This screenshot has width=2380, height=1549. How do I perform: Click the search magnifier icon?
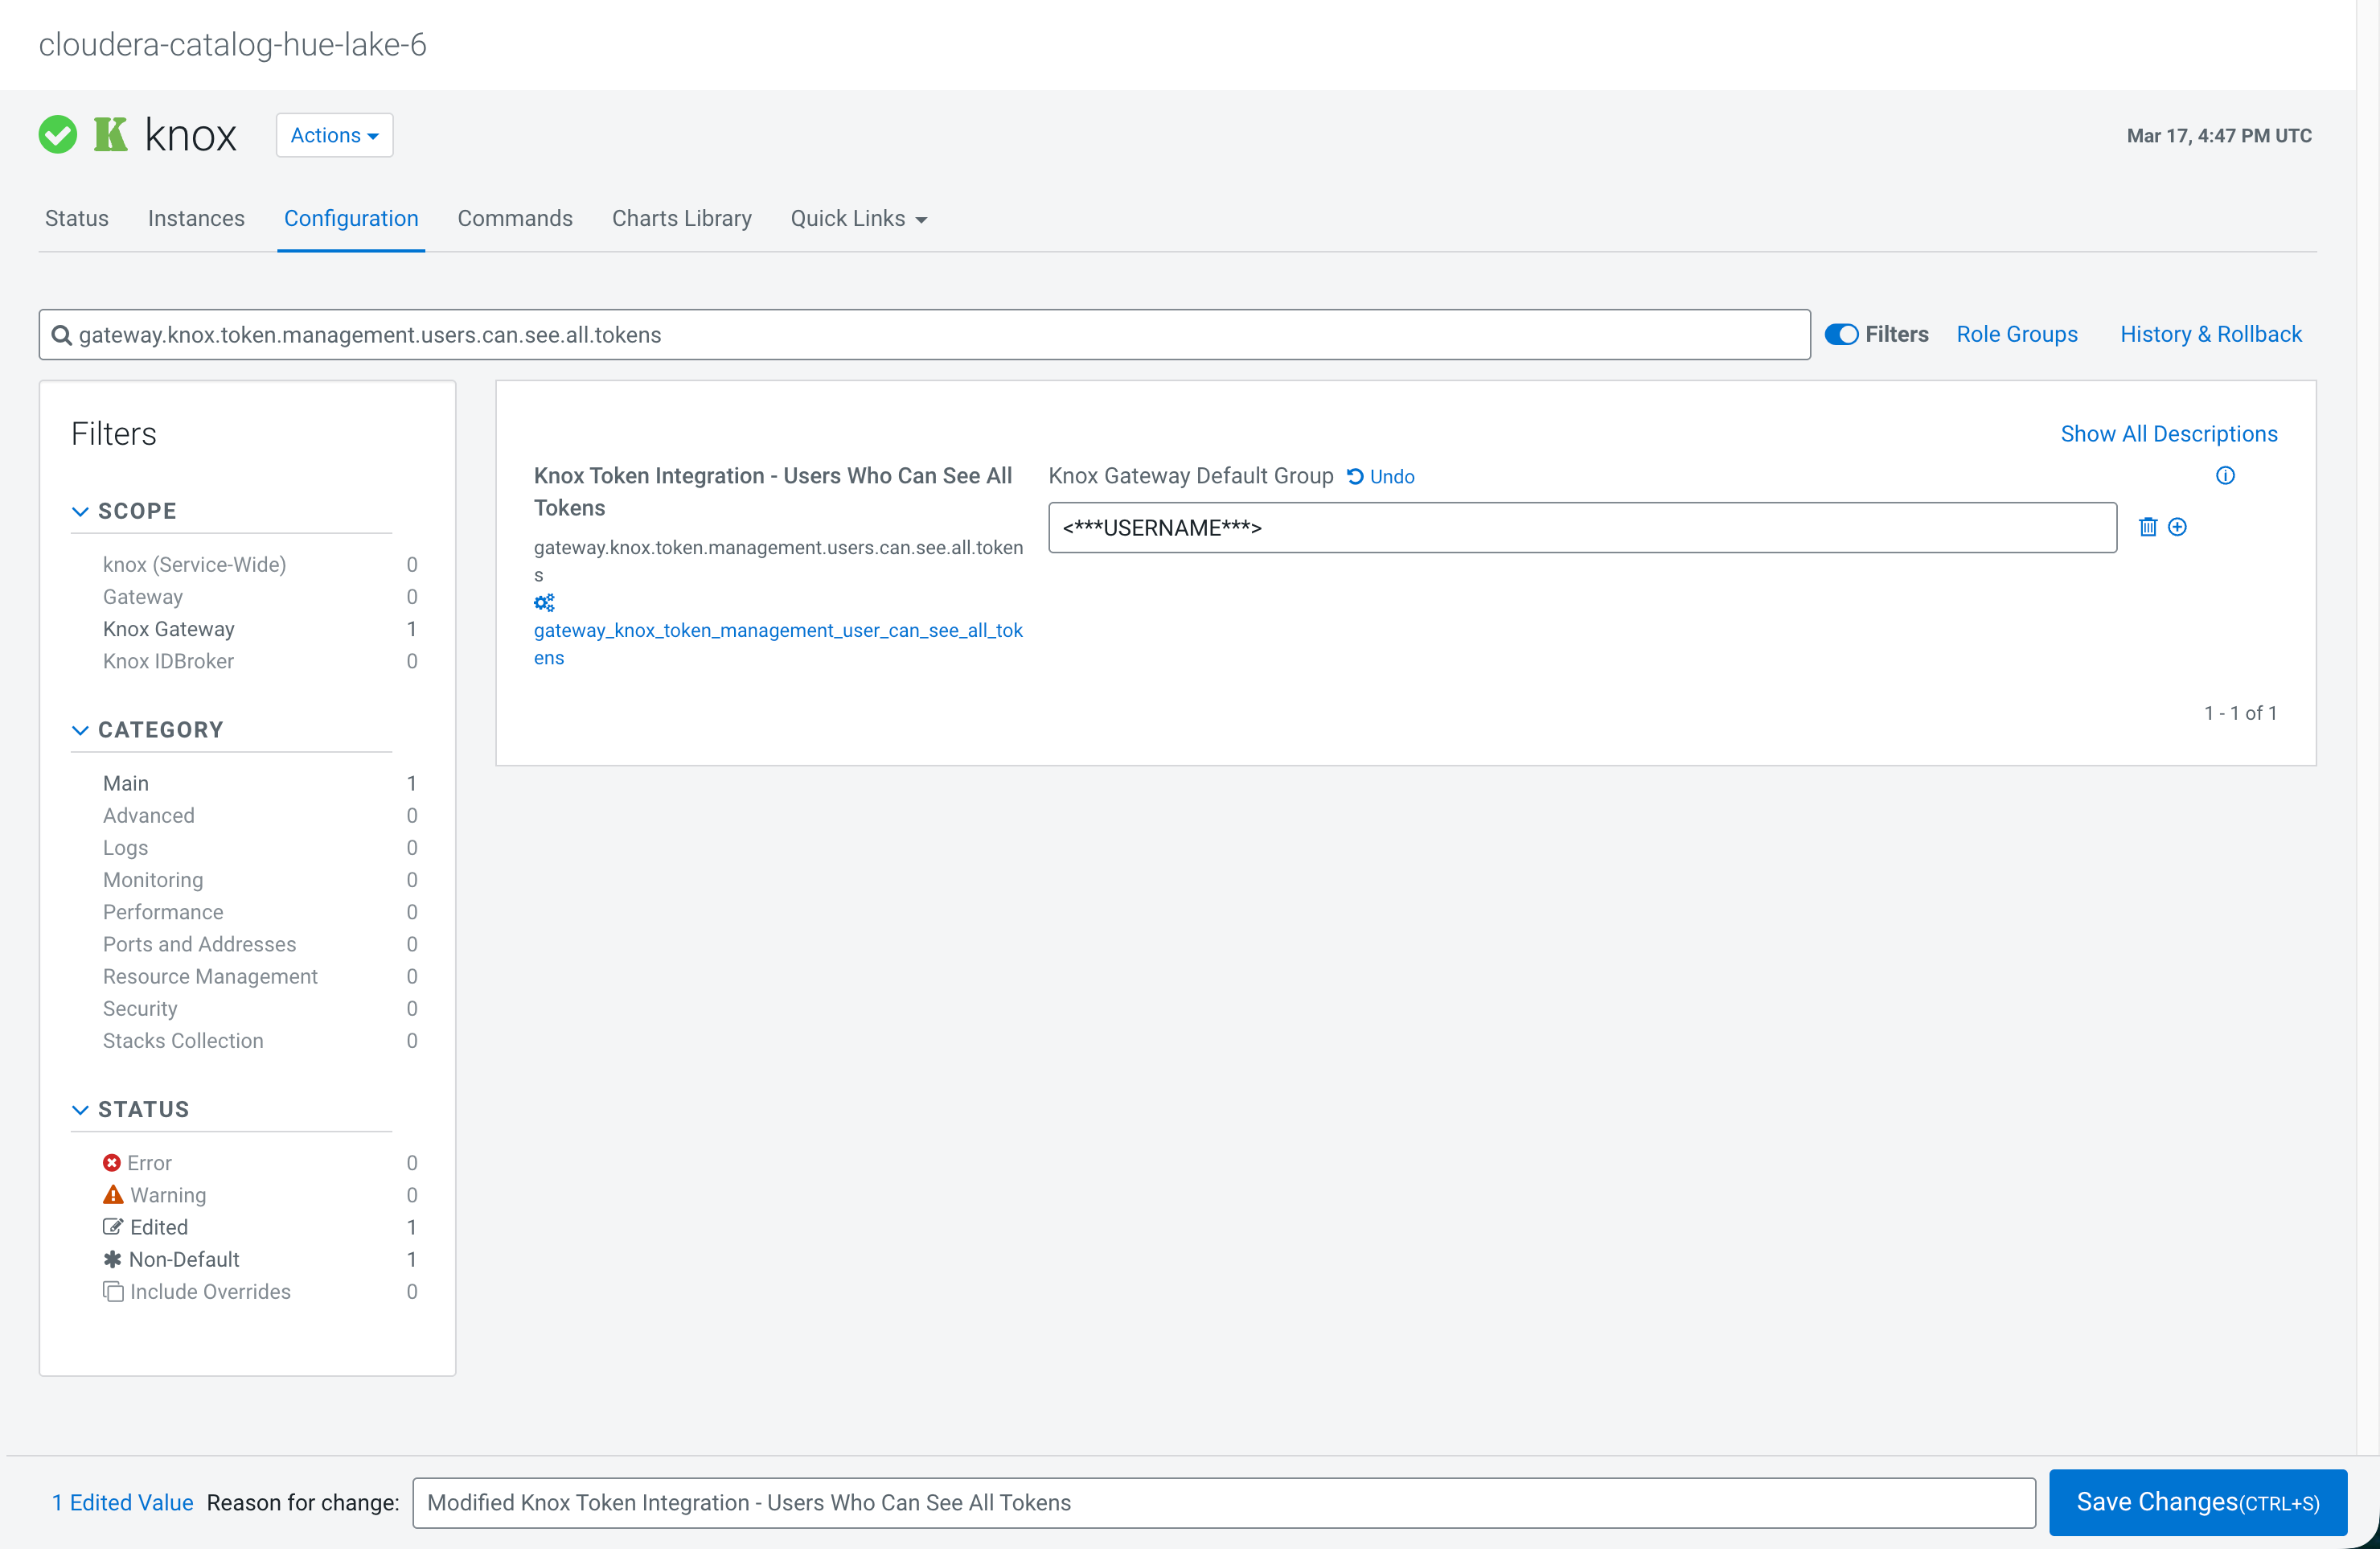click(x=62, y=335)
